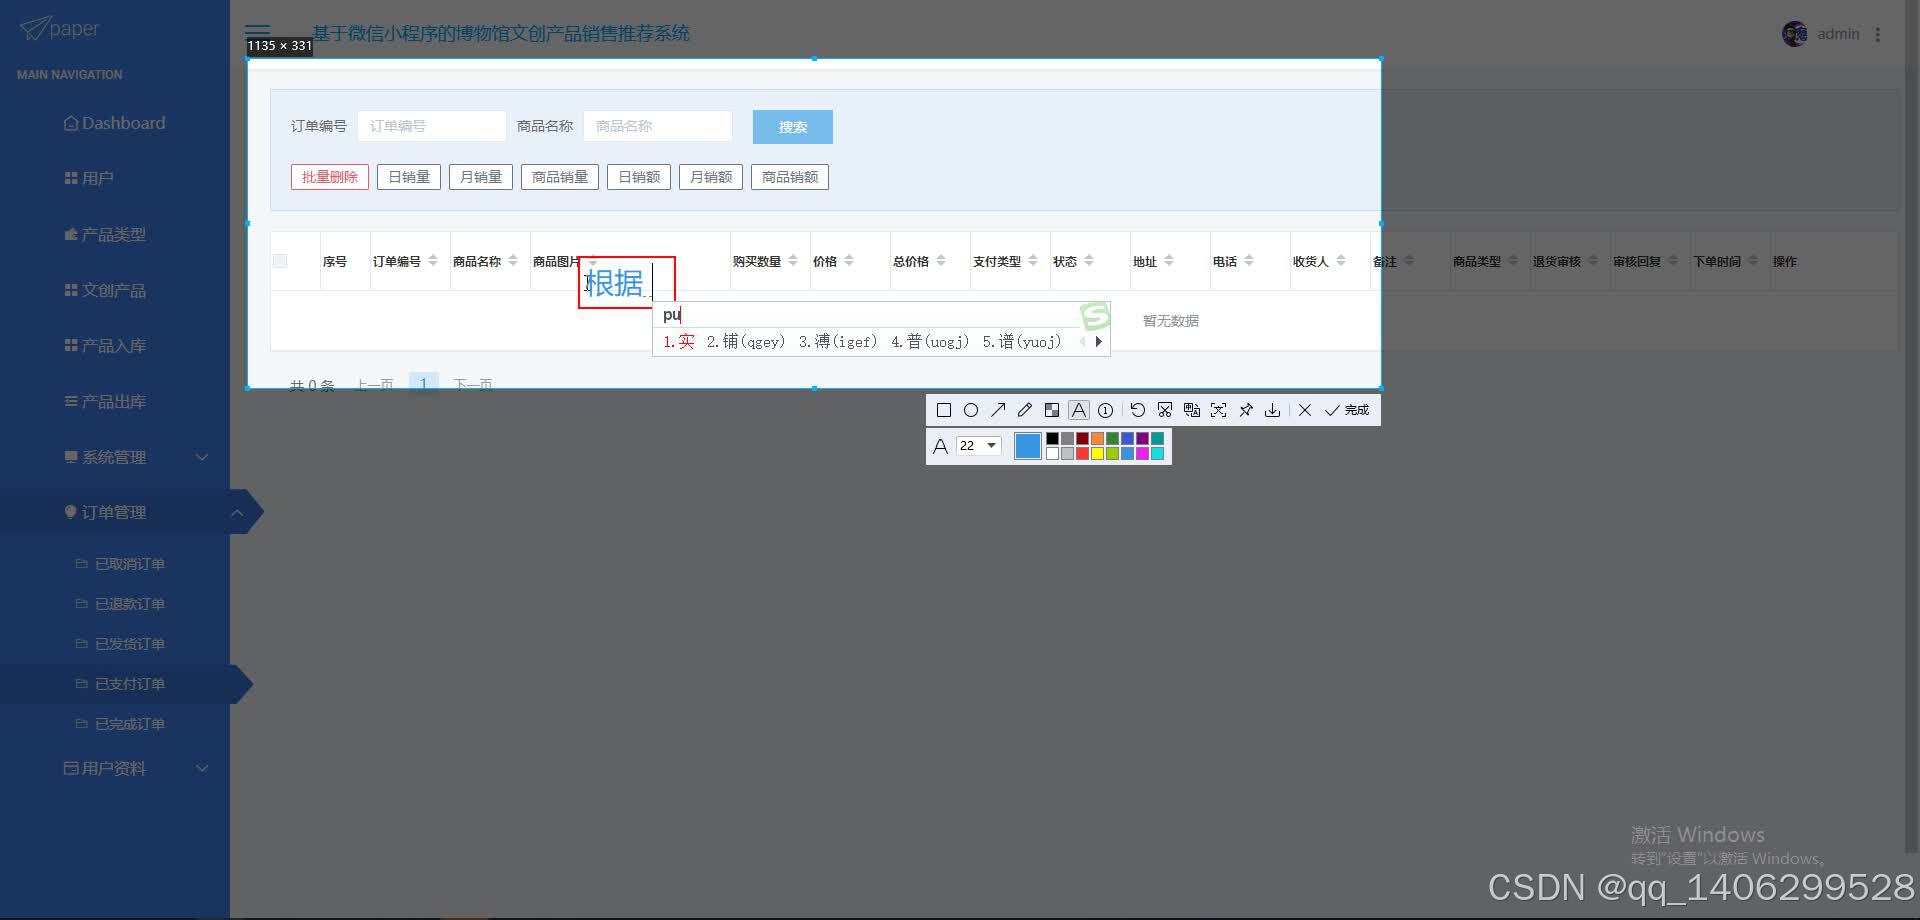The width and height of the screenshot is (1920, 920).
Task: Click 完成 to finish screenshot
Action: click(1347, 410)
